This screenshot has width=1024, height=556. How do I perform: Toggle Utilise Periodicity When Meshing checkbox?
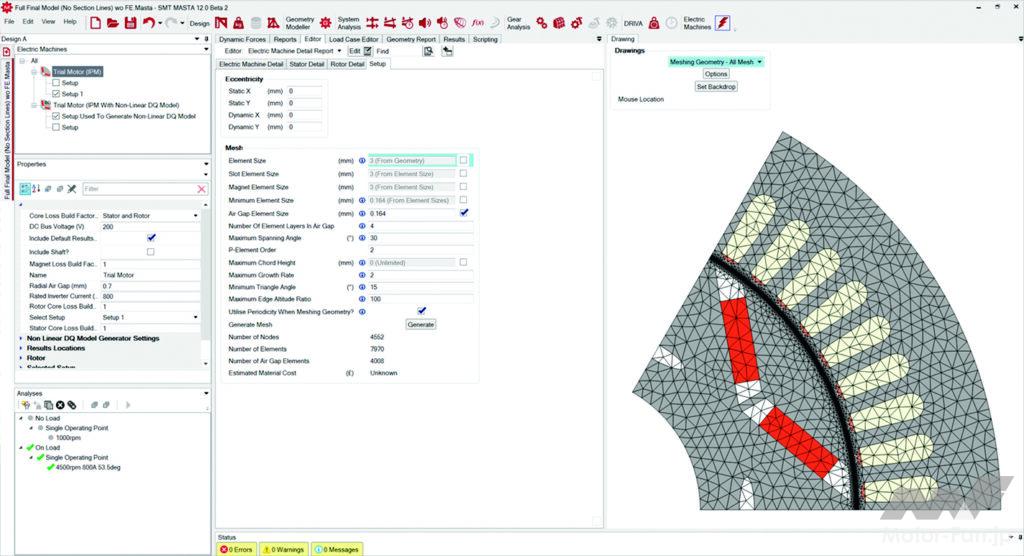point(421,311)
